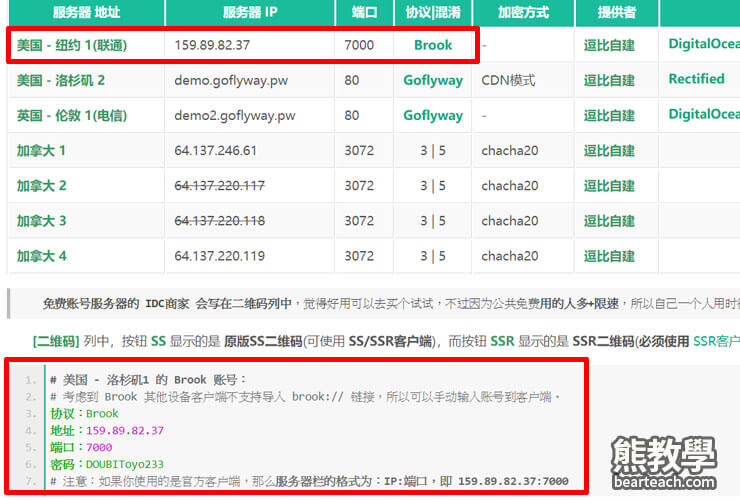
Task: Open DigitalOcean link in 纽约 1 row
Action: [704, 44]
